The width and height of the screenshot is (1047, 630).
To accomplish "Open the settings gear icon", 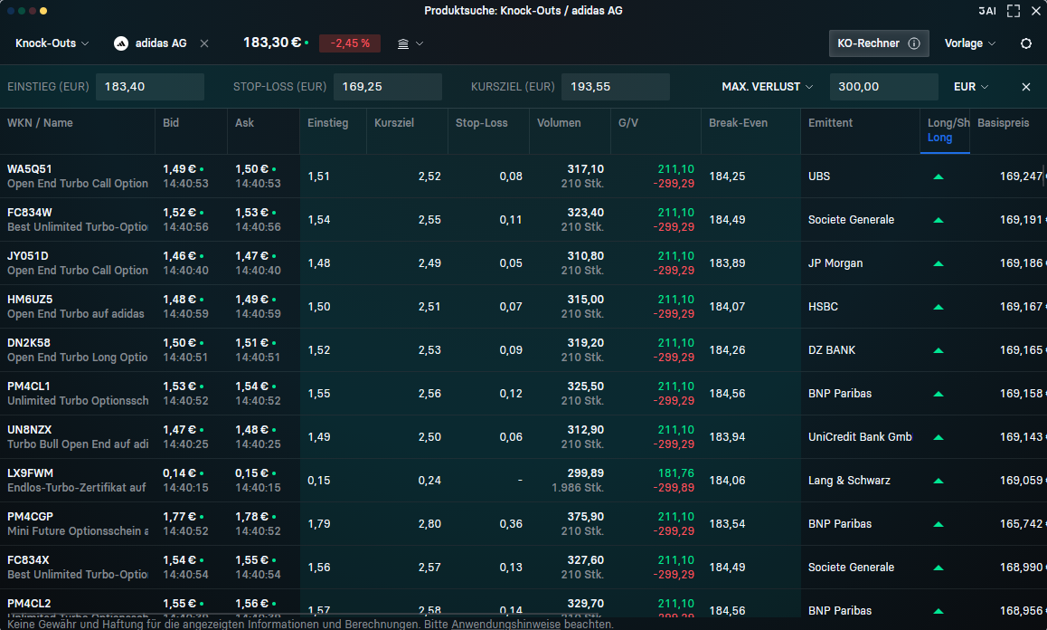I will tap(1026, 43).
